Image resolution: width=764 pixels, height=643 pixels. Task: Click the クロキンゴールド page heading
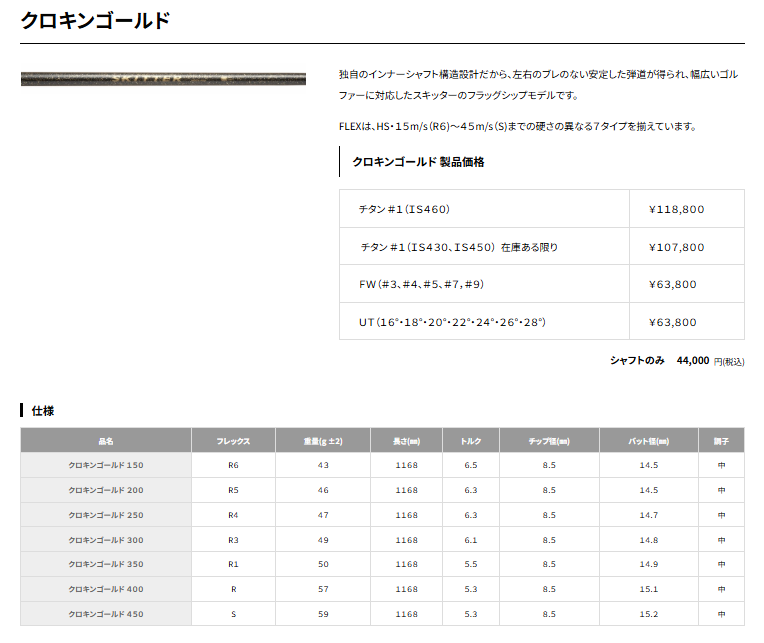coord(96,20)
